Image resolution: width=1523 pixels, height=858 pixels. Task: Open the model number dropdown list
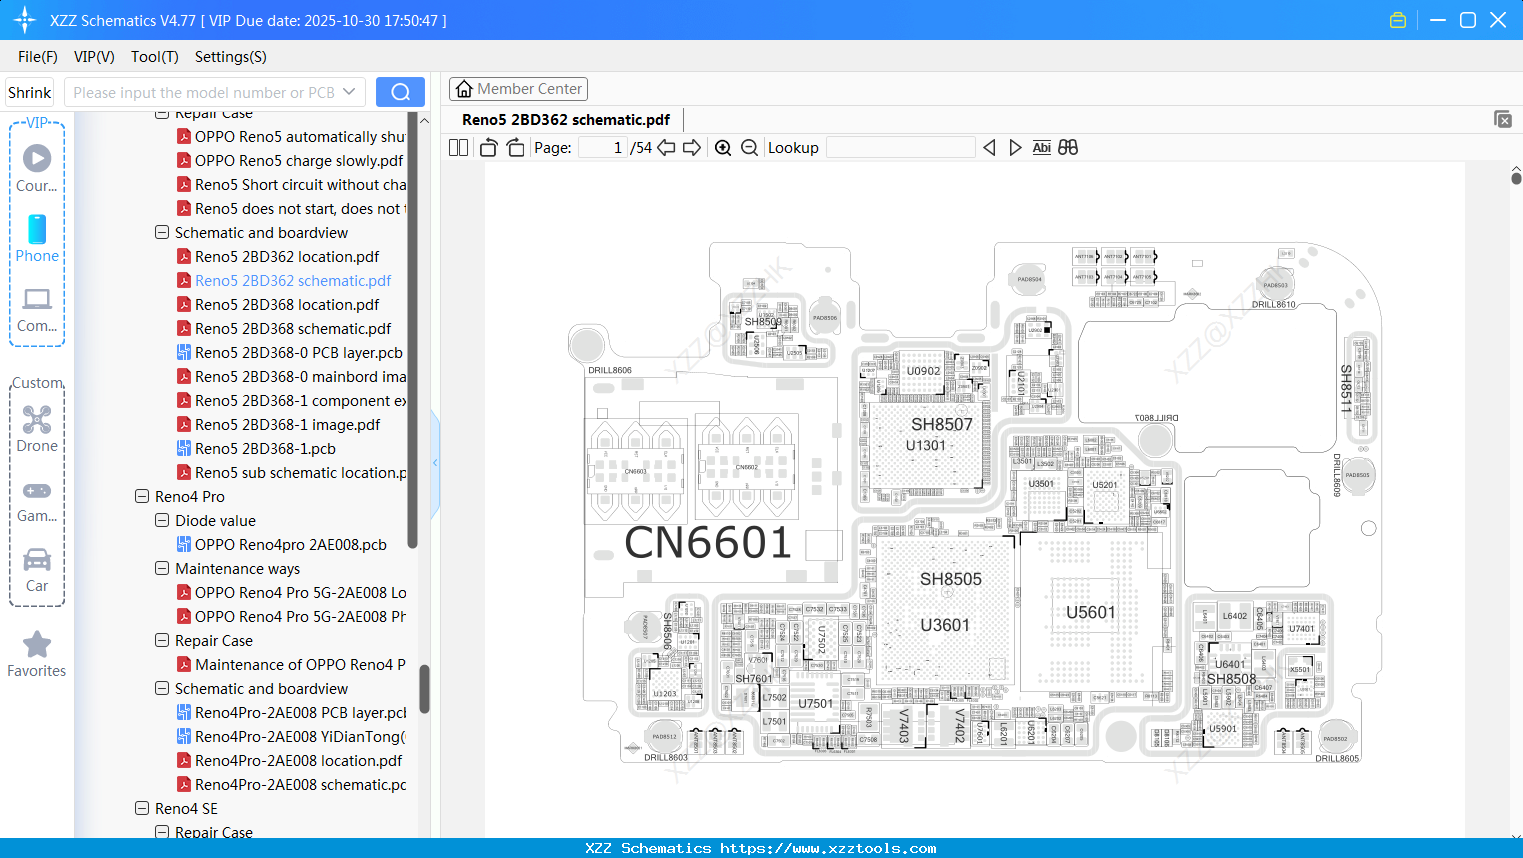click(347, 91)
